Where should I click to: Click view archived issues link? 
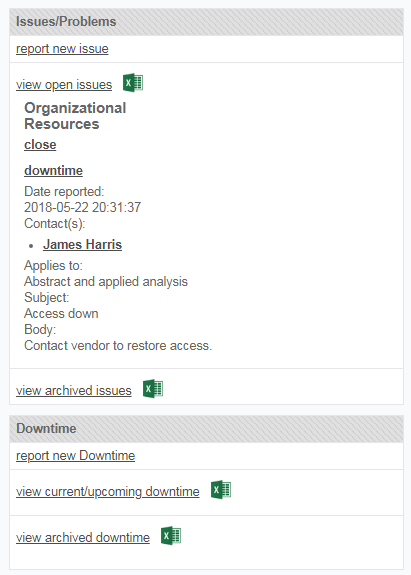click(x=74, y=391)
